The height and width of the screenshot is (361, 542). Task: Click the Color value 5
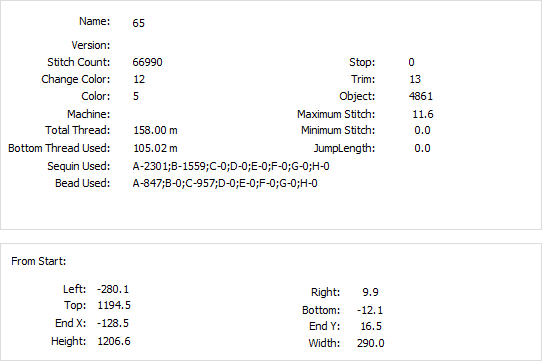(136, 96)
